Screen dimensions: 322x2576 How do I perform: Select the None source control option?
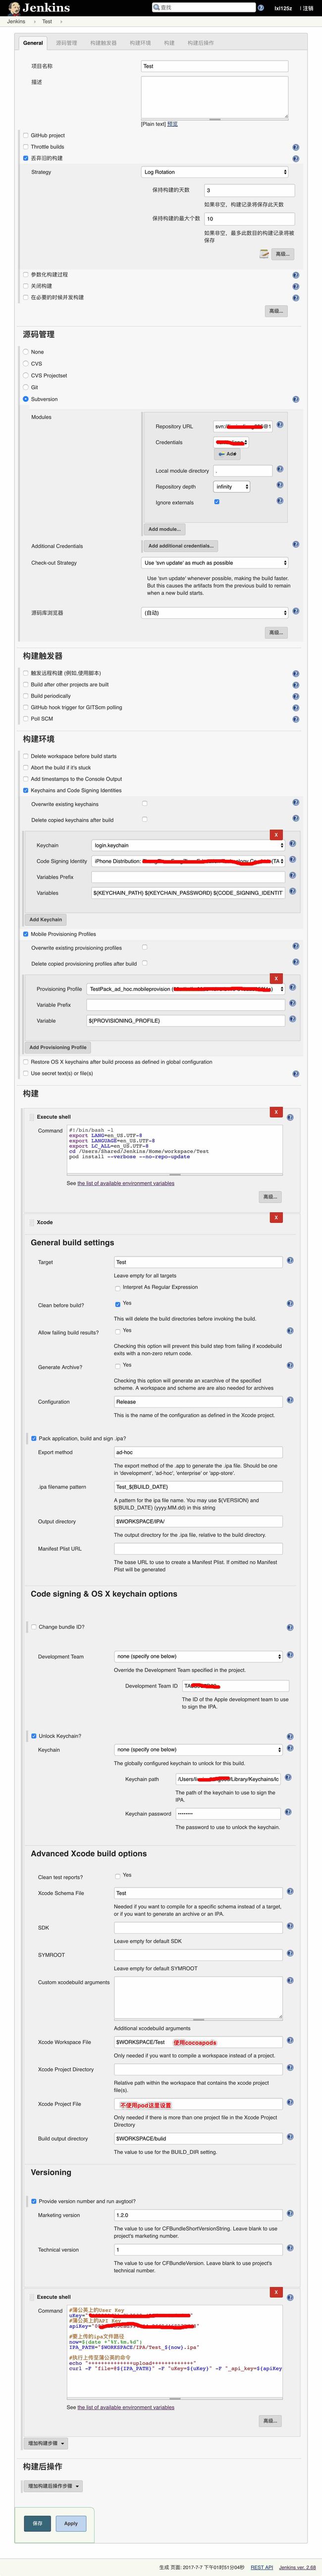[26, 352]
